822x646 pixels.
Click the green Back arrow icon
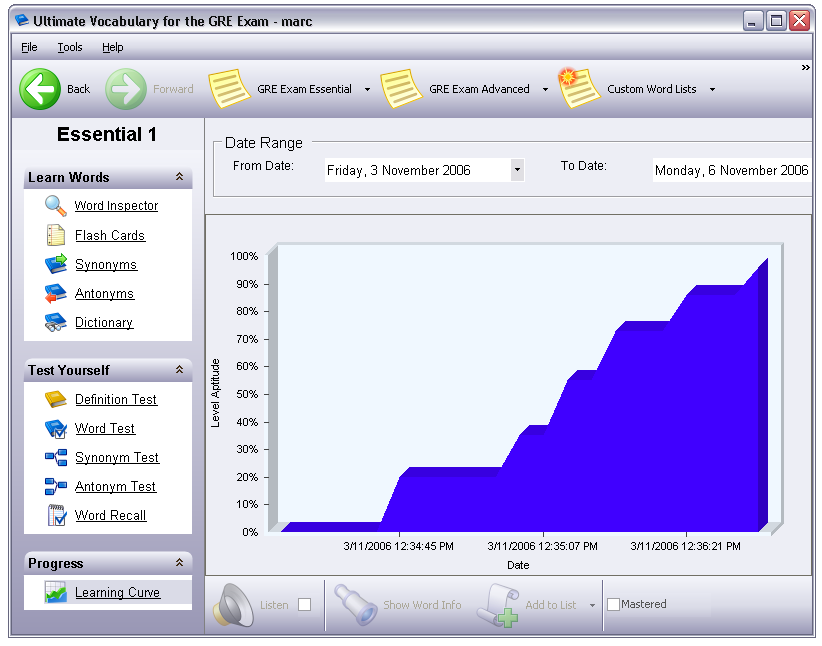pyautogui.click(x=40, y=89)
